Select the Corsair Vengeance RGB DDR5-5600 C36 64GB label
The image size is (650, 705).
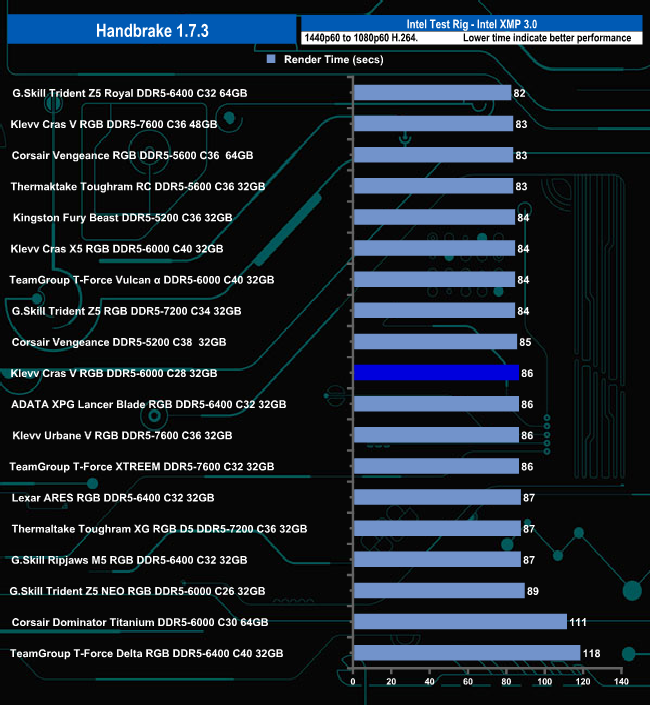click(132, 155)
